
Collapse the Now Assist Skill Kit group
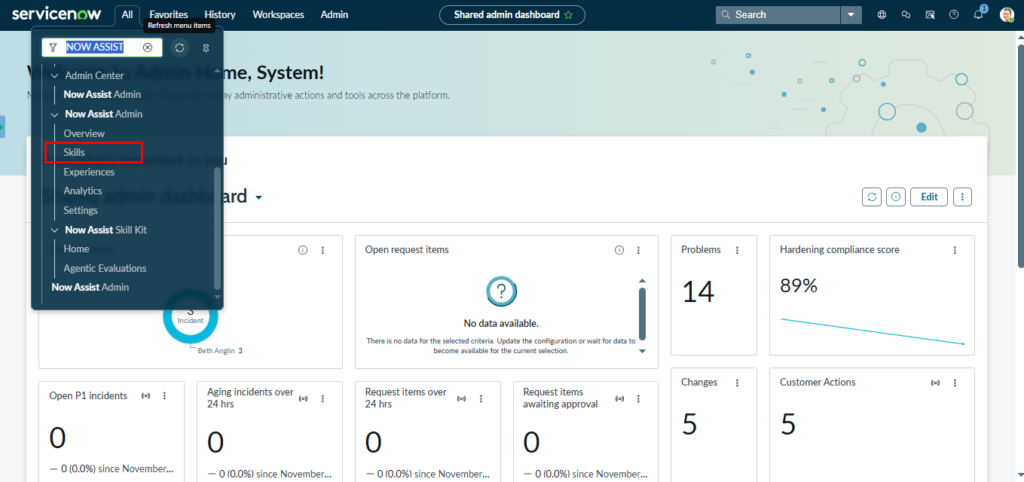pyautogui.click(x=55, y=230)
